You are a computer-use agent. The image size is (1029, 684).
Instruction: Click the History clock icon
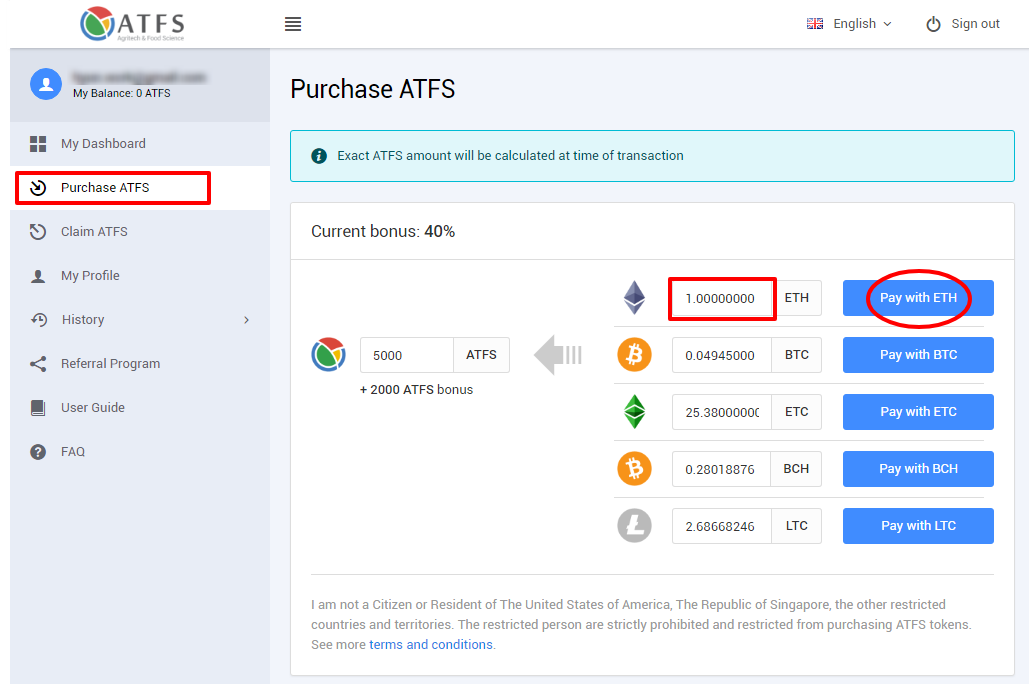click(x=39, y=320)
